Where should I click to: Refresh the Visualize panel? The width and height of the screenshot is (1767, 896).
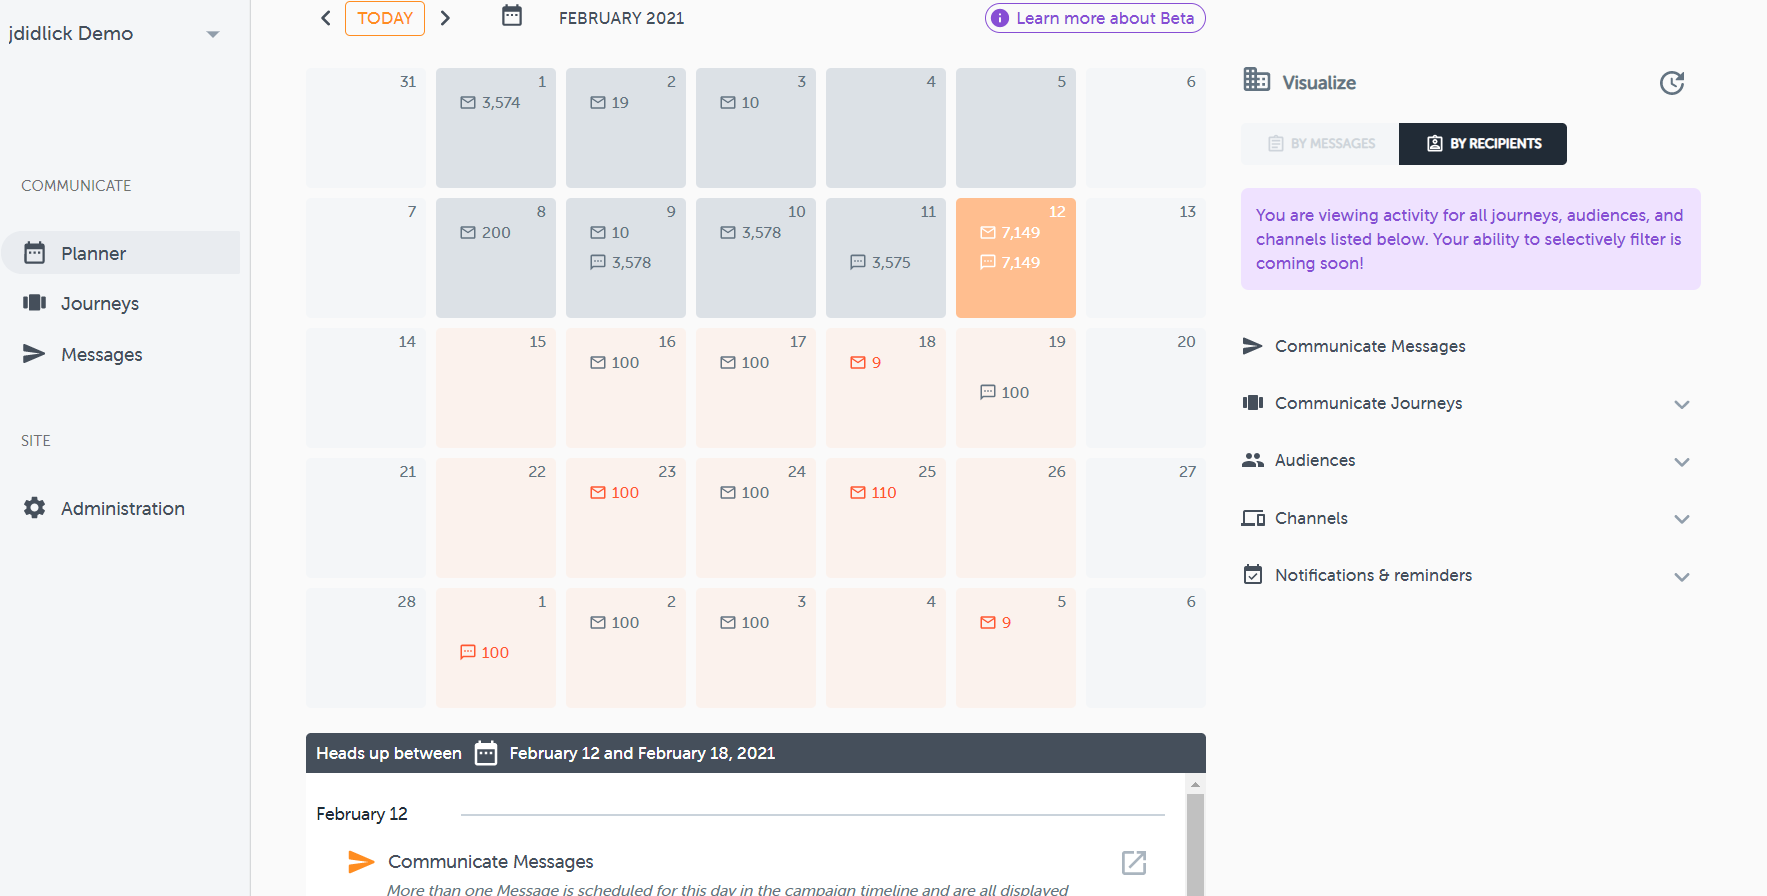point(1673,83)
